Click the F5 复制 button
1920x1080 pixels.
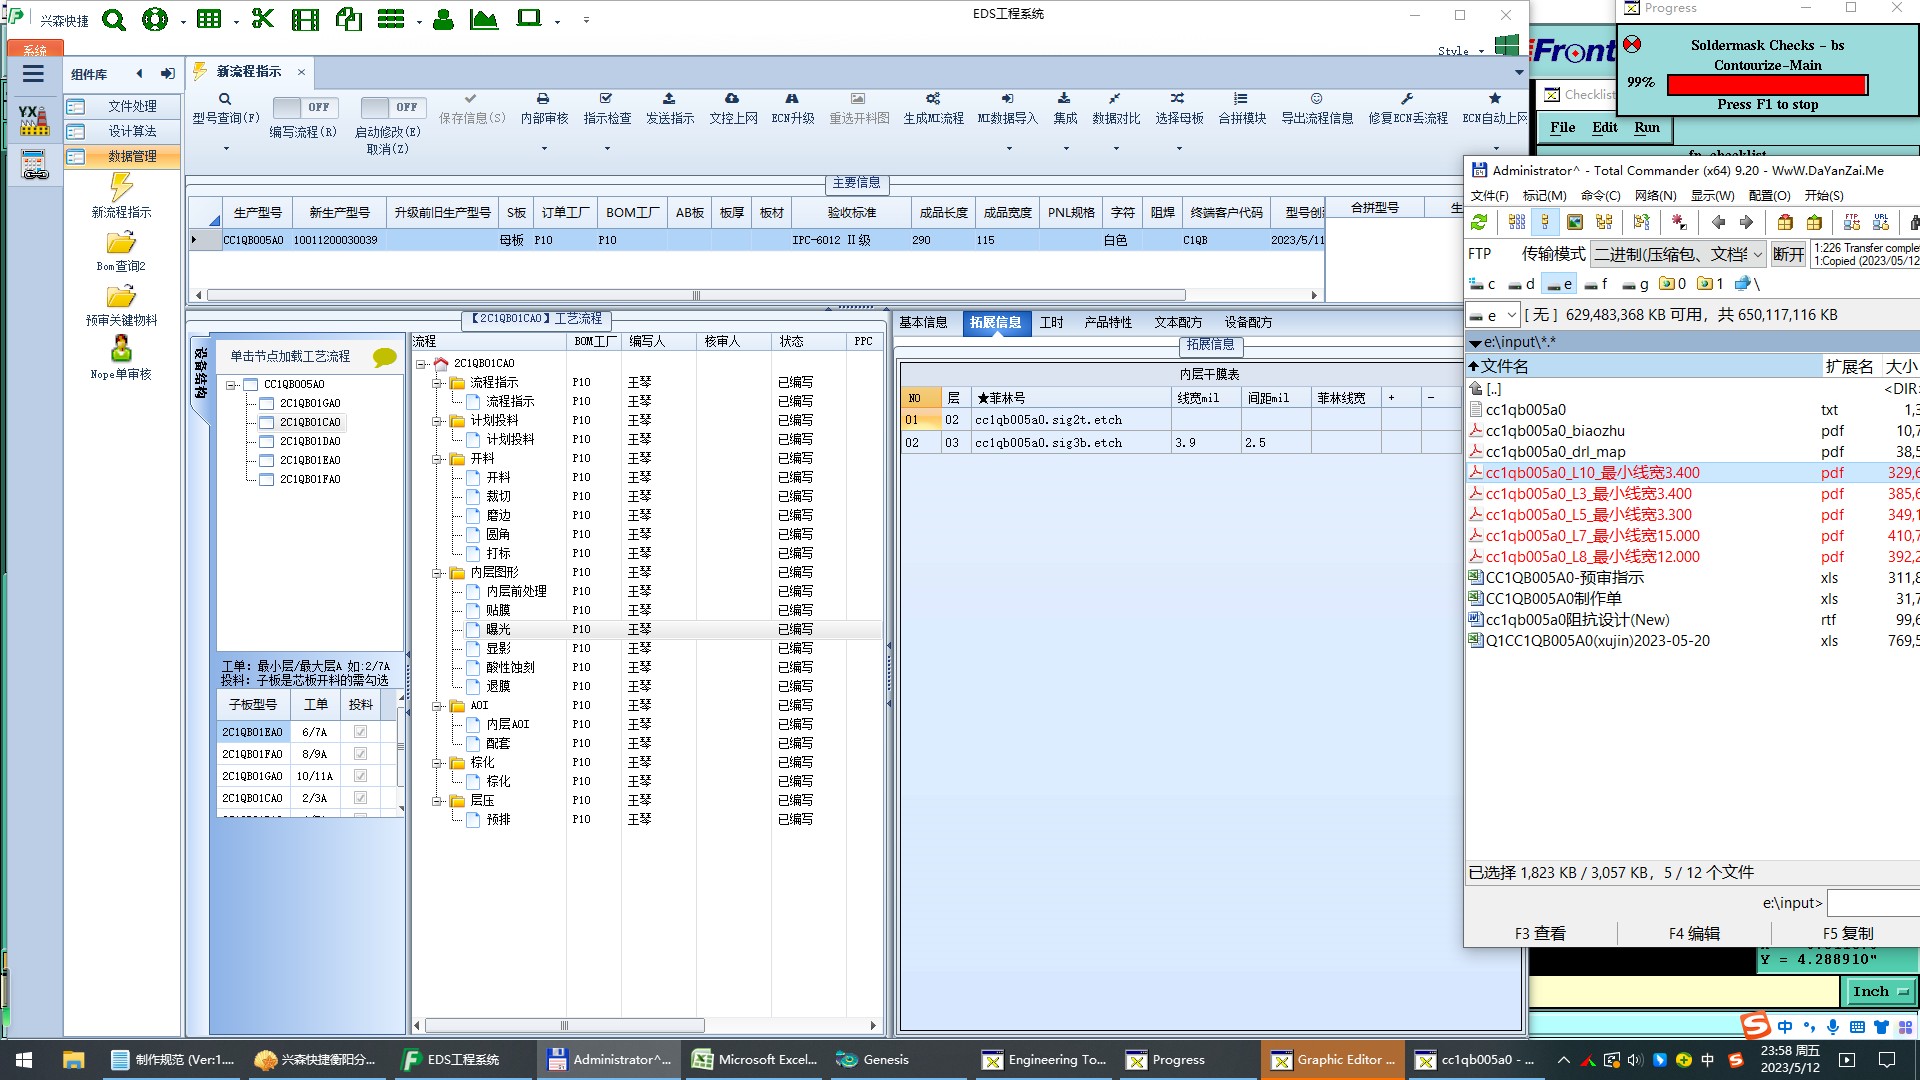point(1847,933)
